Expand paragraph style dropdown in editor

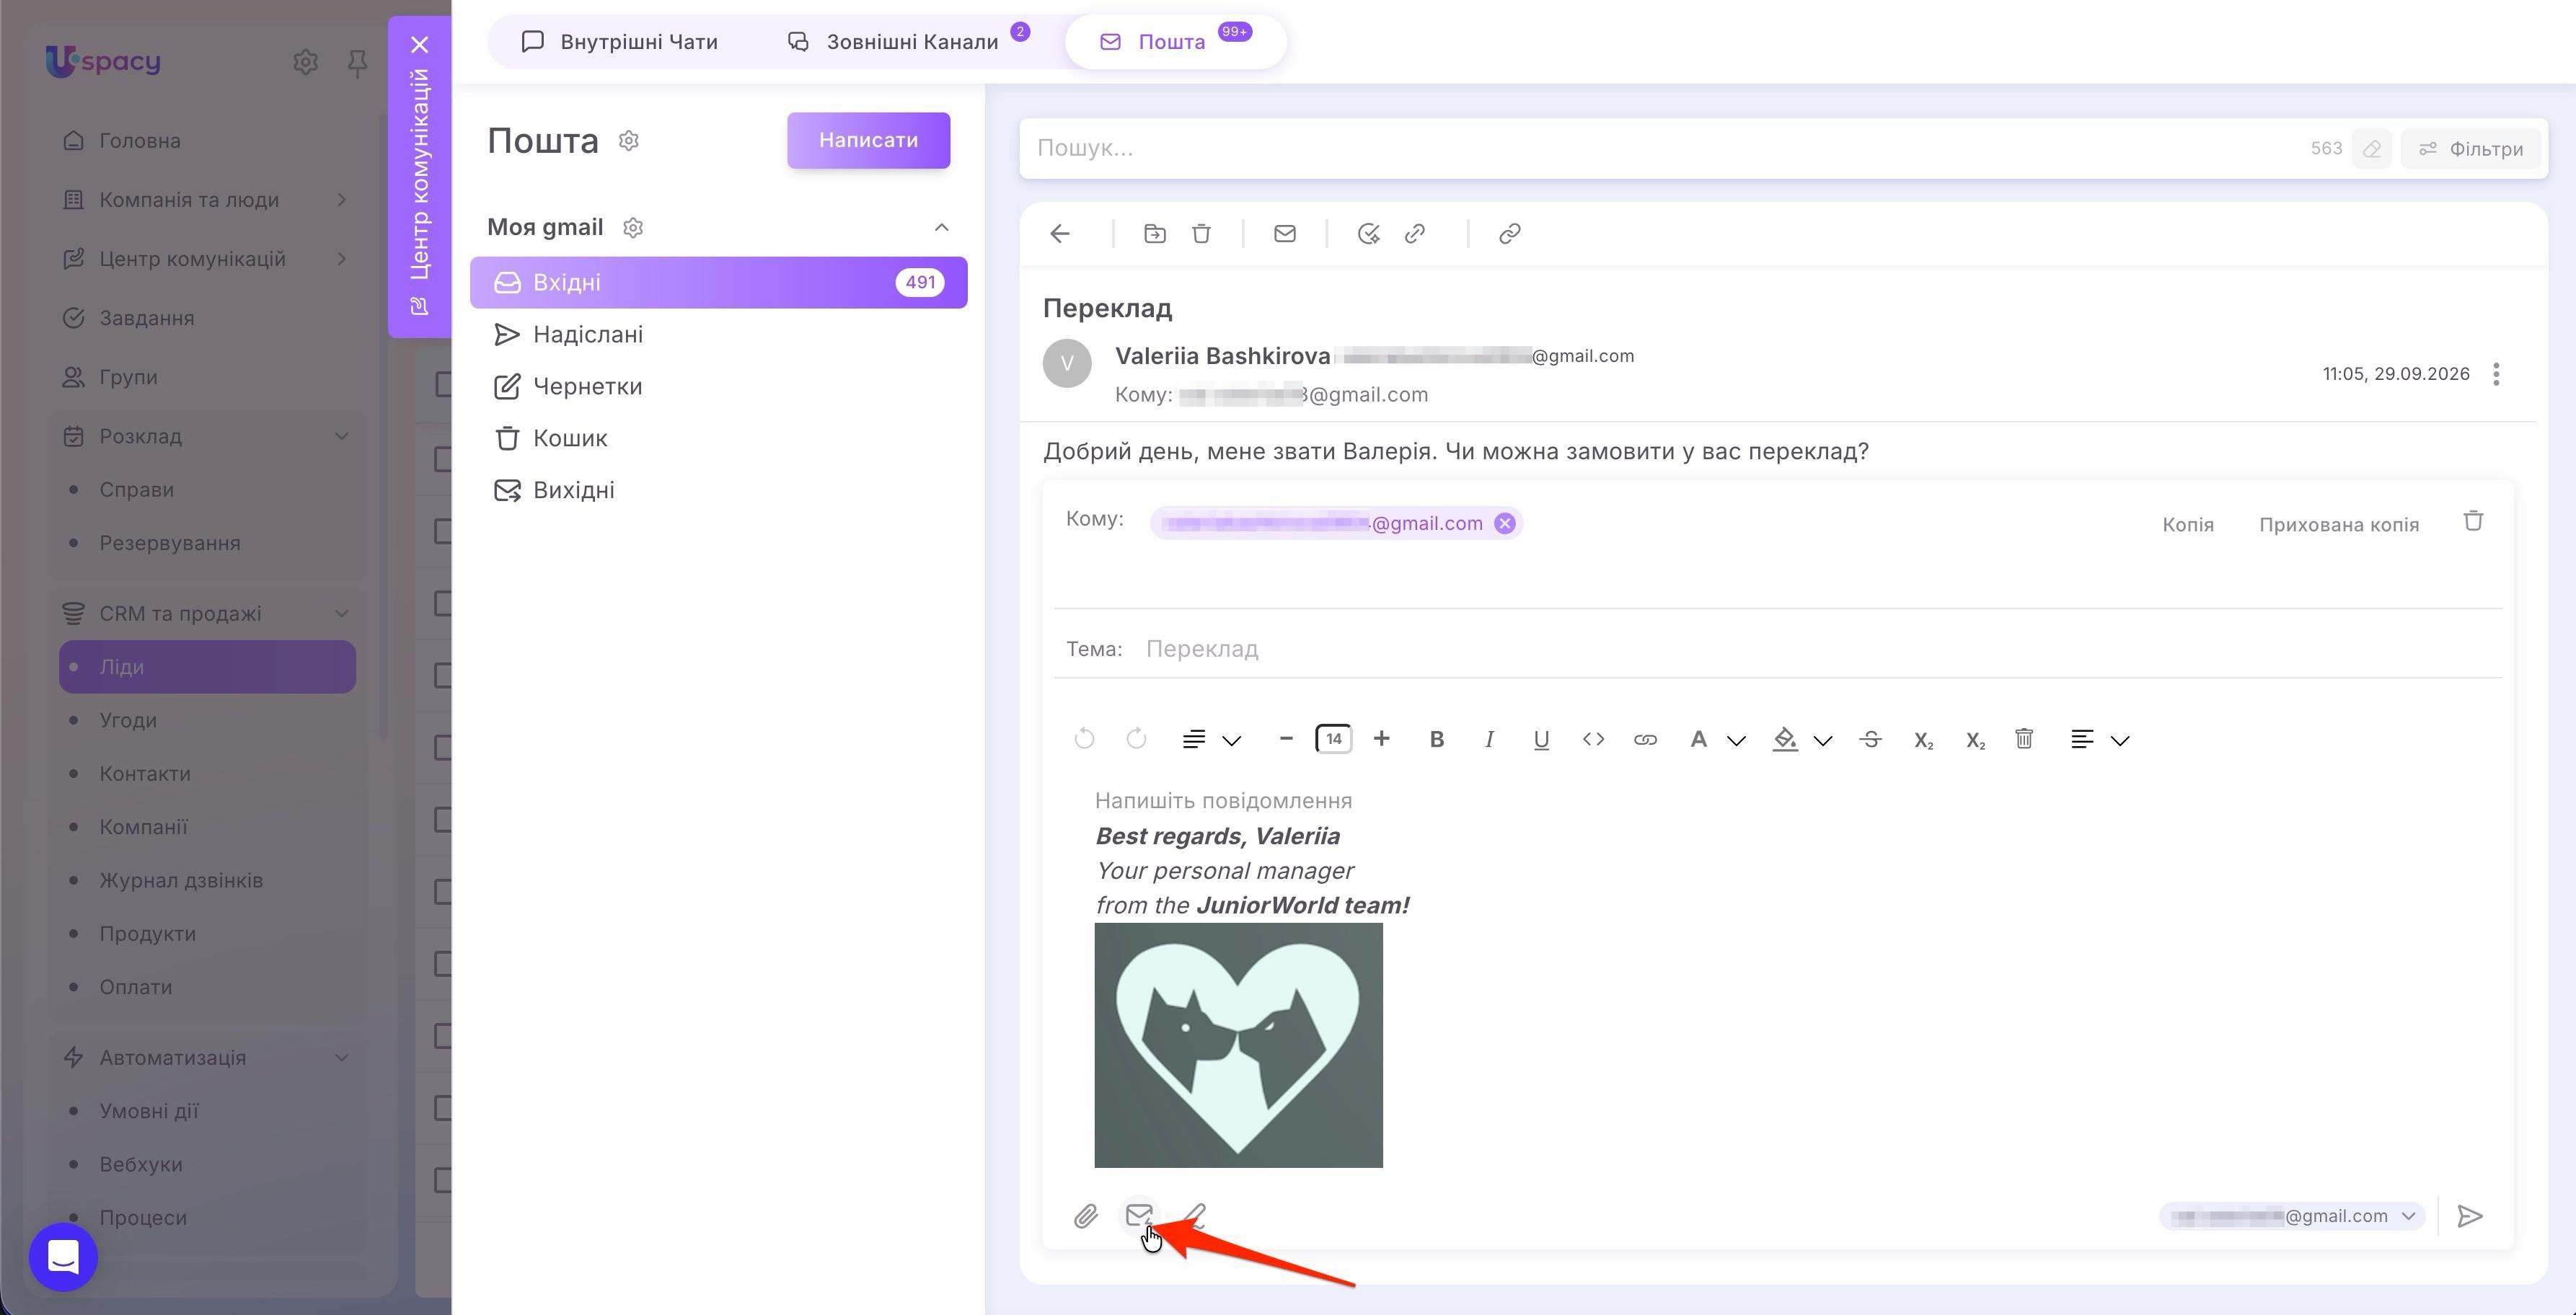1211,740
